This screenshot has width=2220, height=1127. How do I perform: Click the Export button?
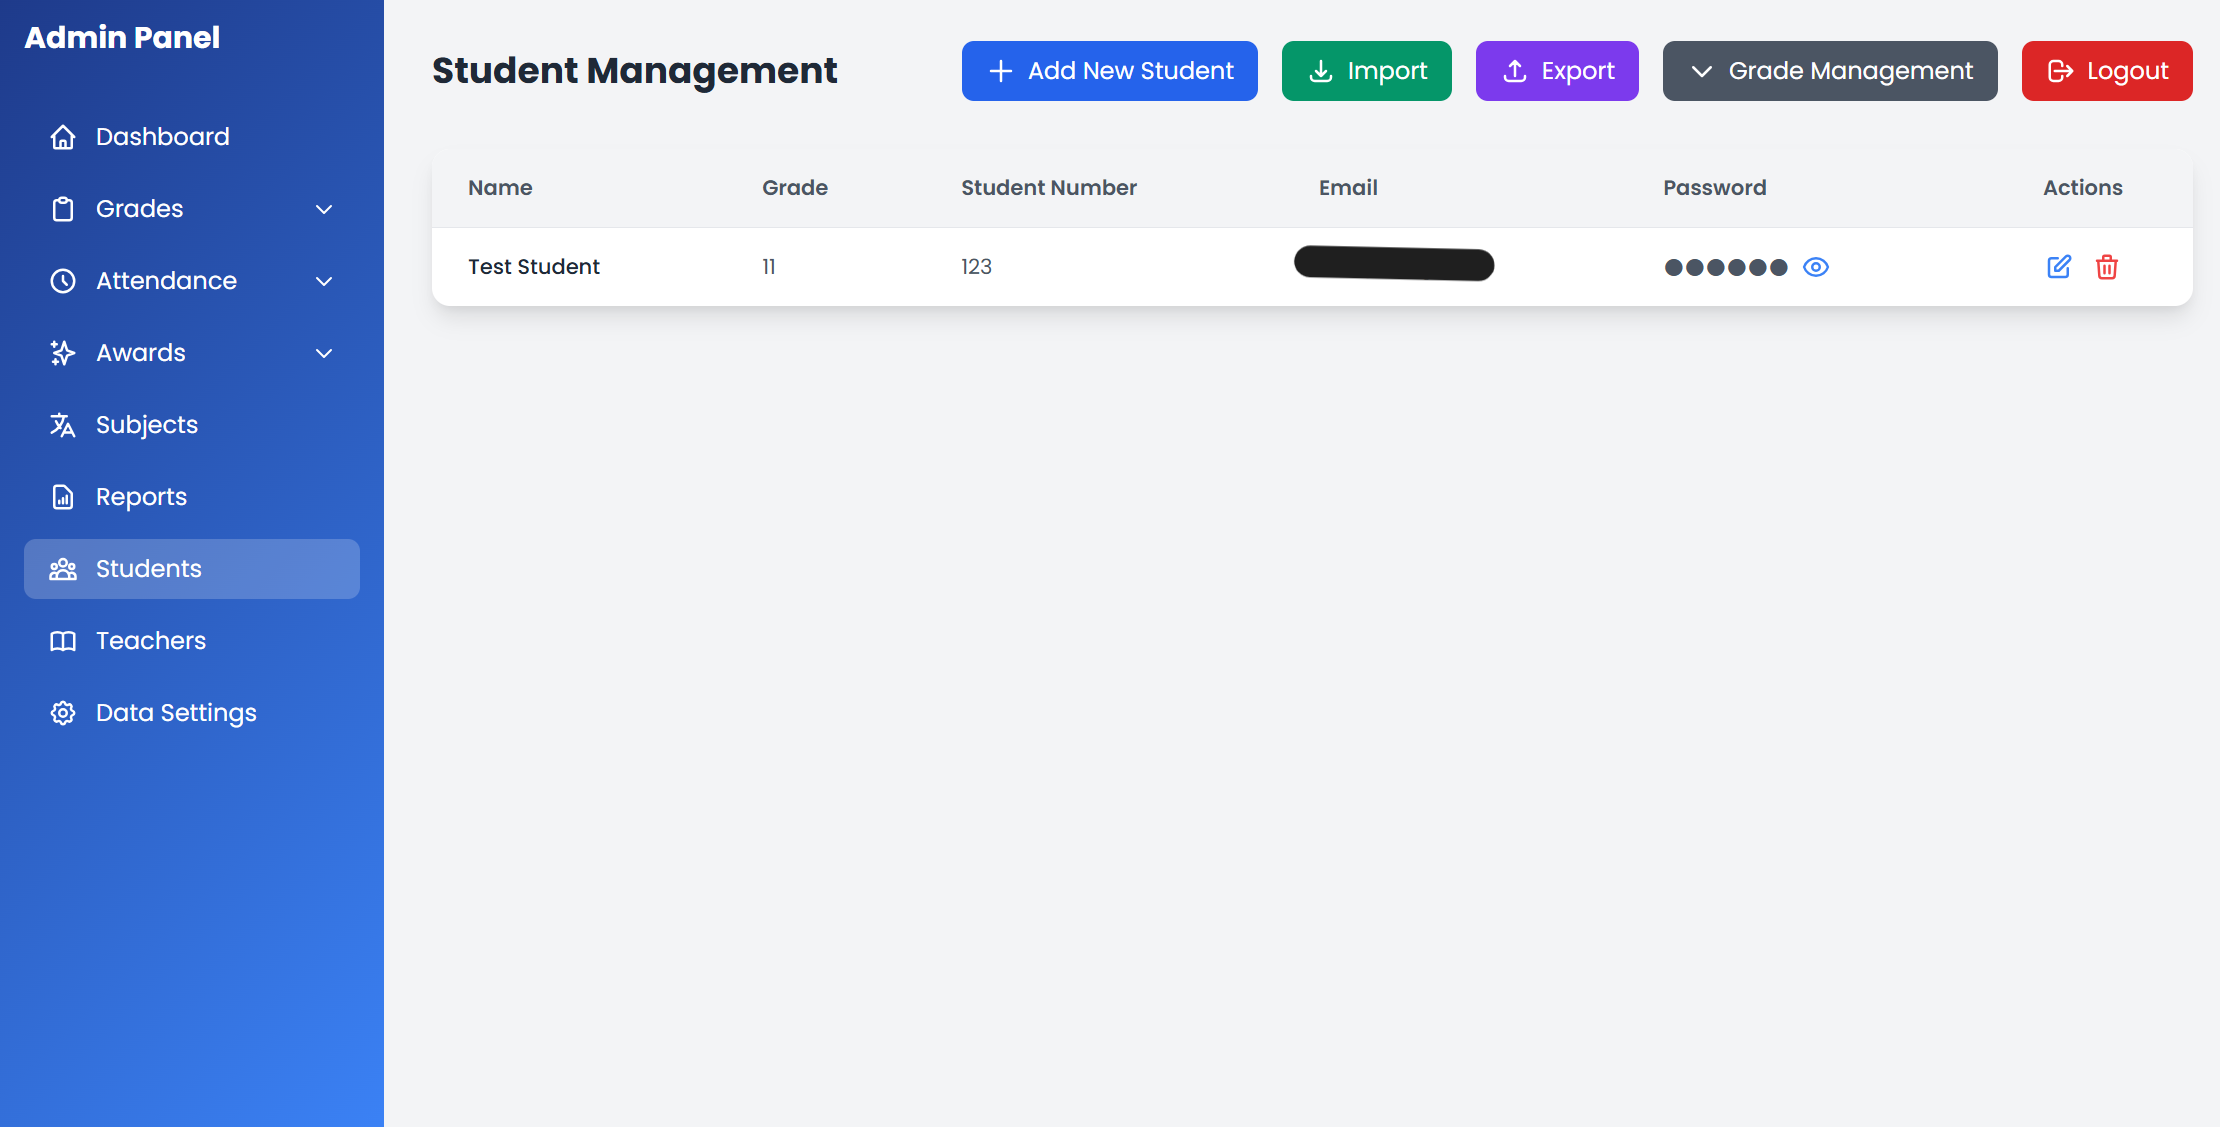(1557, 71)
